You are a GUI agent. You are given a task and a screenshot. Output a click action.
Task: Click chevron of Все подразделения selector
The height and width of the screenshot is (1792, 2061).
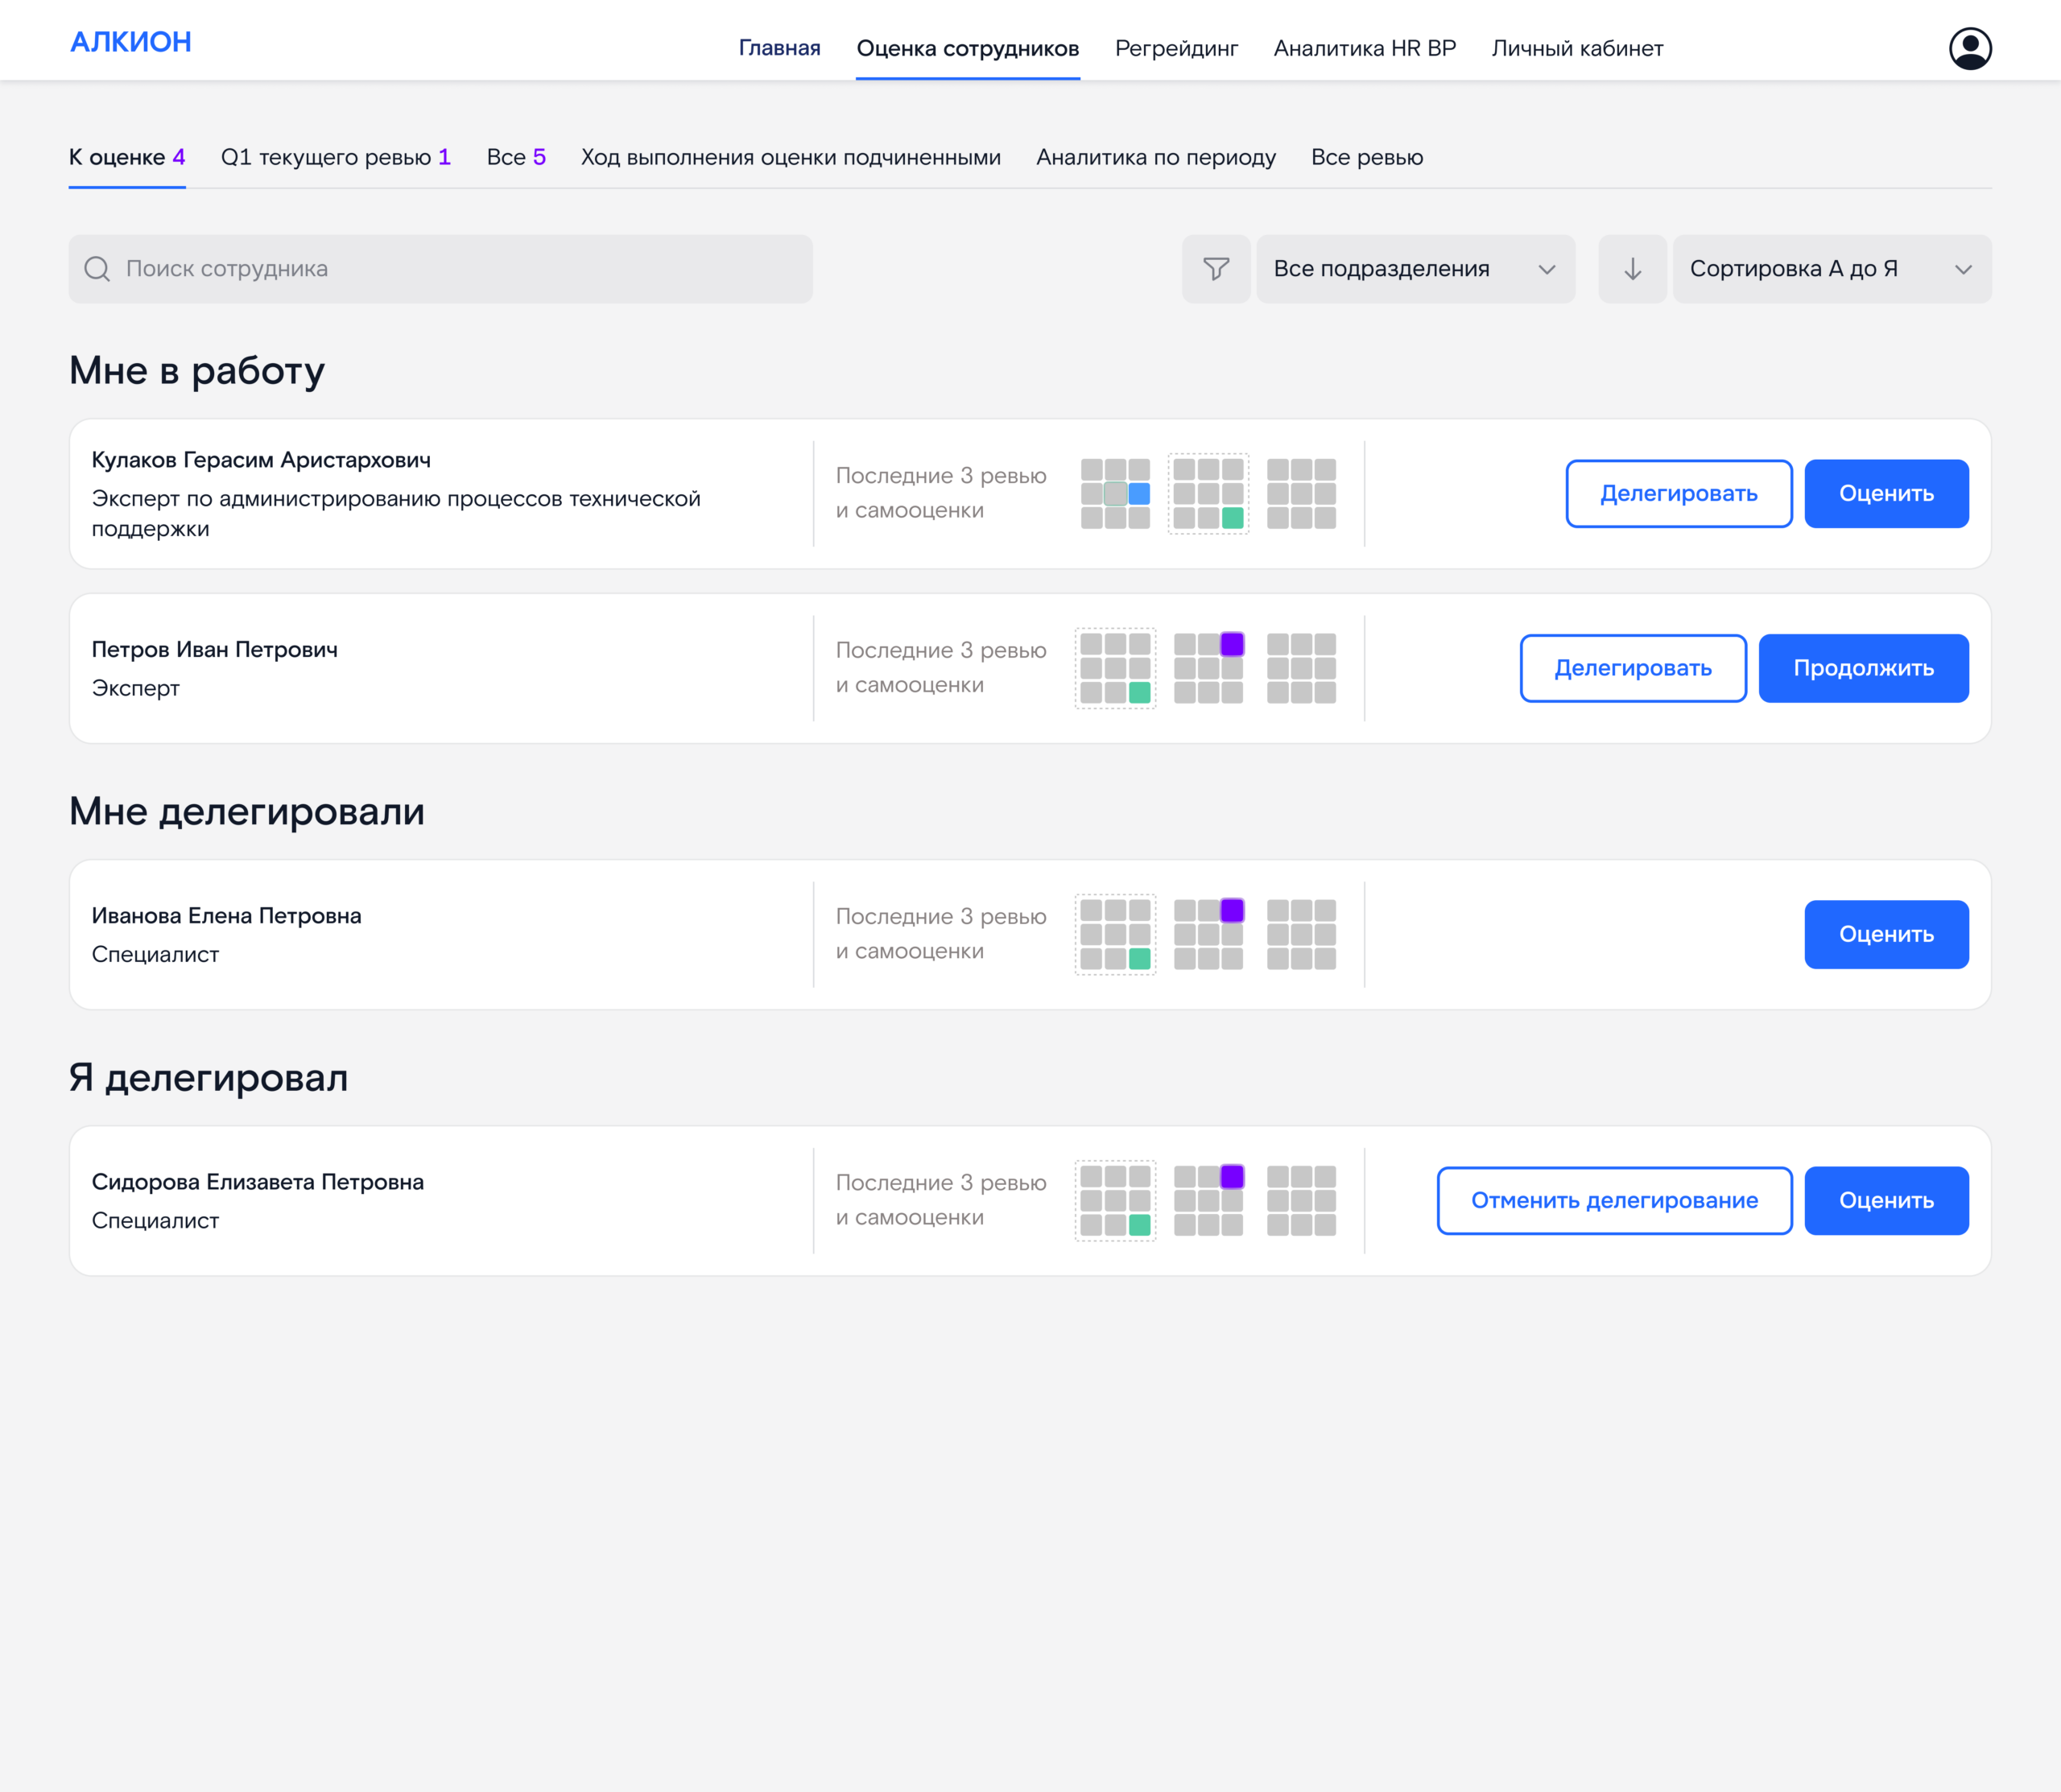point(1546,270)
